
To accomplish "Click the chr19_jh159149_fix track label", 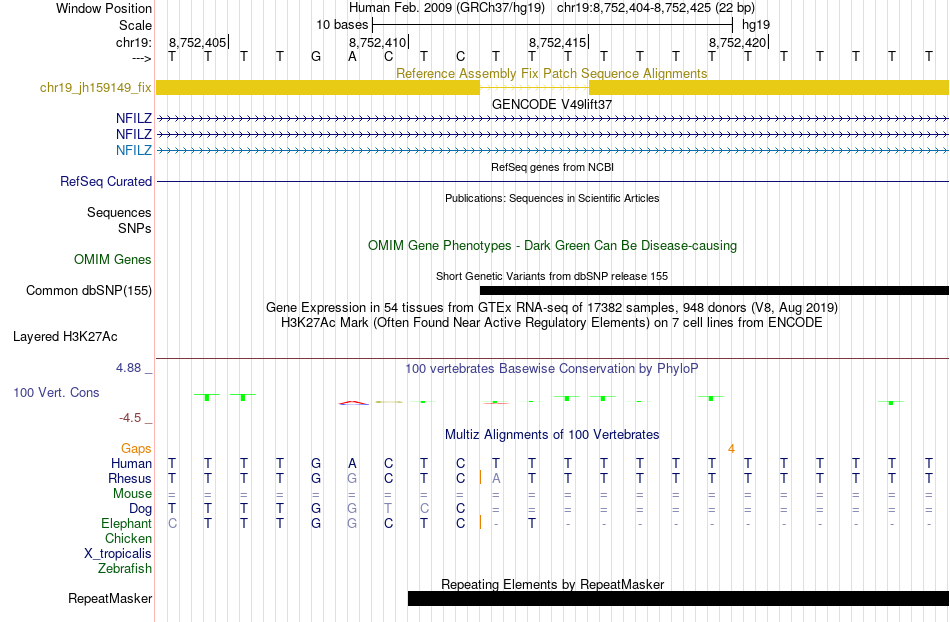I will (x=96, y=88).
